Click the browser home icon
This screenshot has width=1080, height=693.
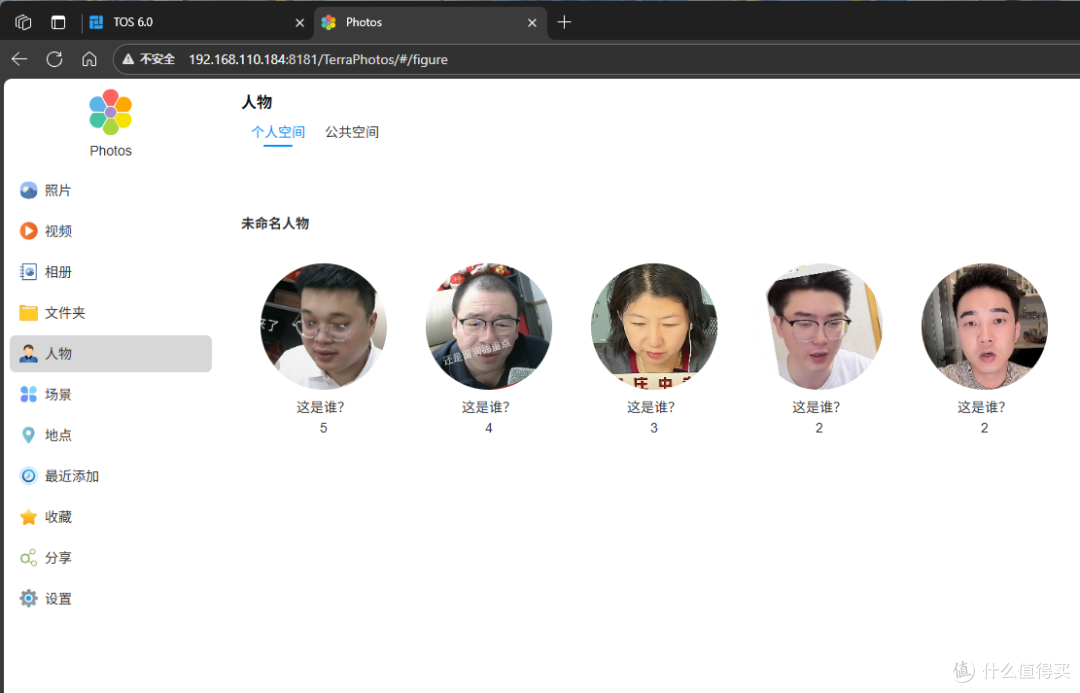click(90, 59)
